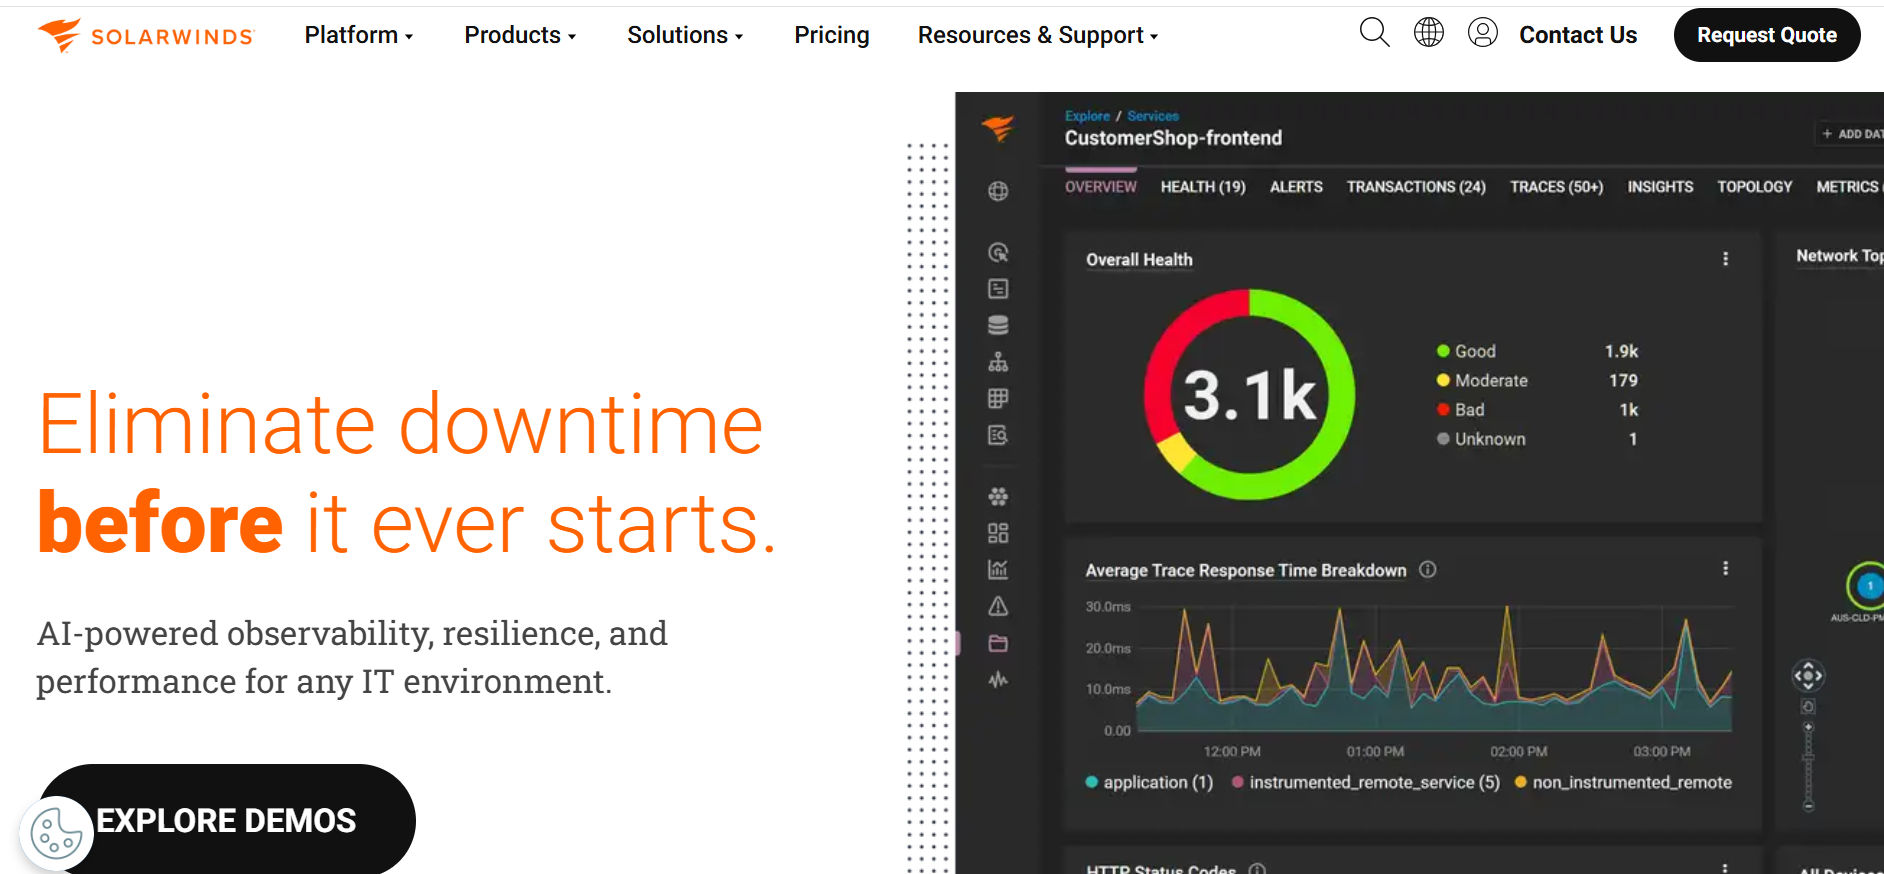Click the dashboard tiles icon in sidebar

pos(998,533)
